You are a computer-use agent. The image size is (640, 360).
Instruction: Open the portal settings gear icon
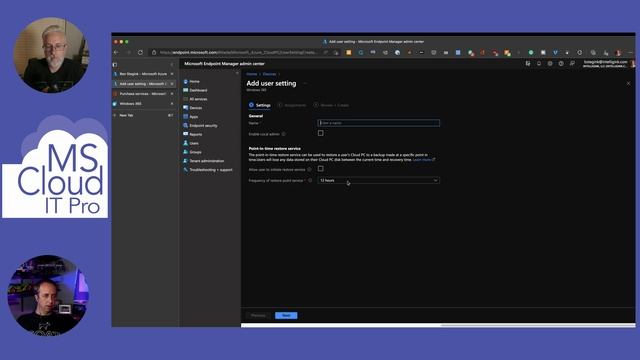point(550,64)
